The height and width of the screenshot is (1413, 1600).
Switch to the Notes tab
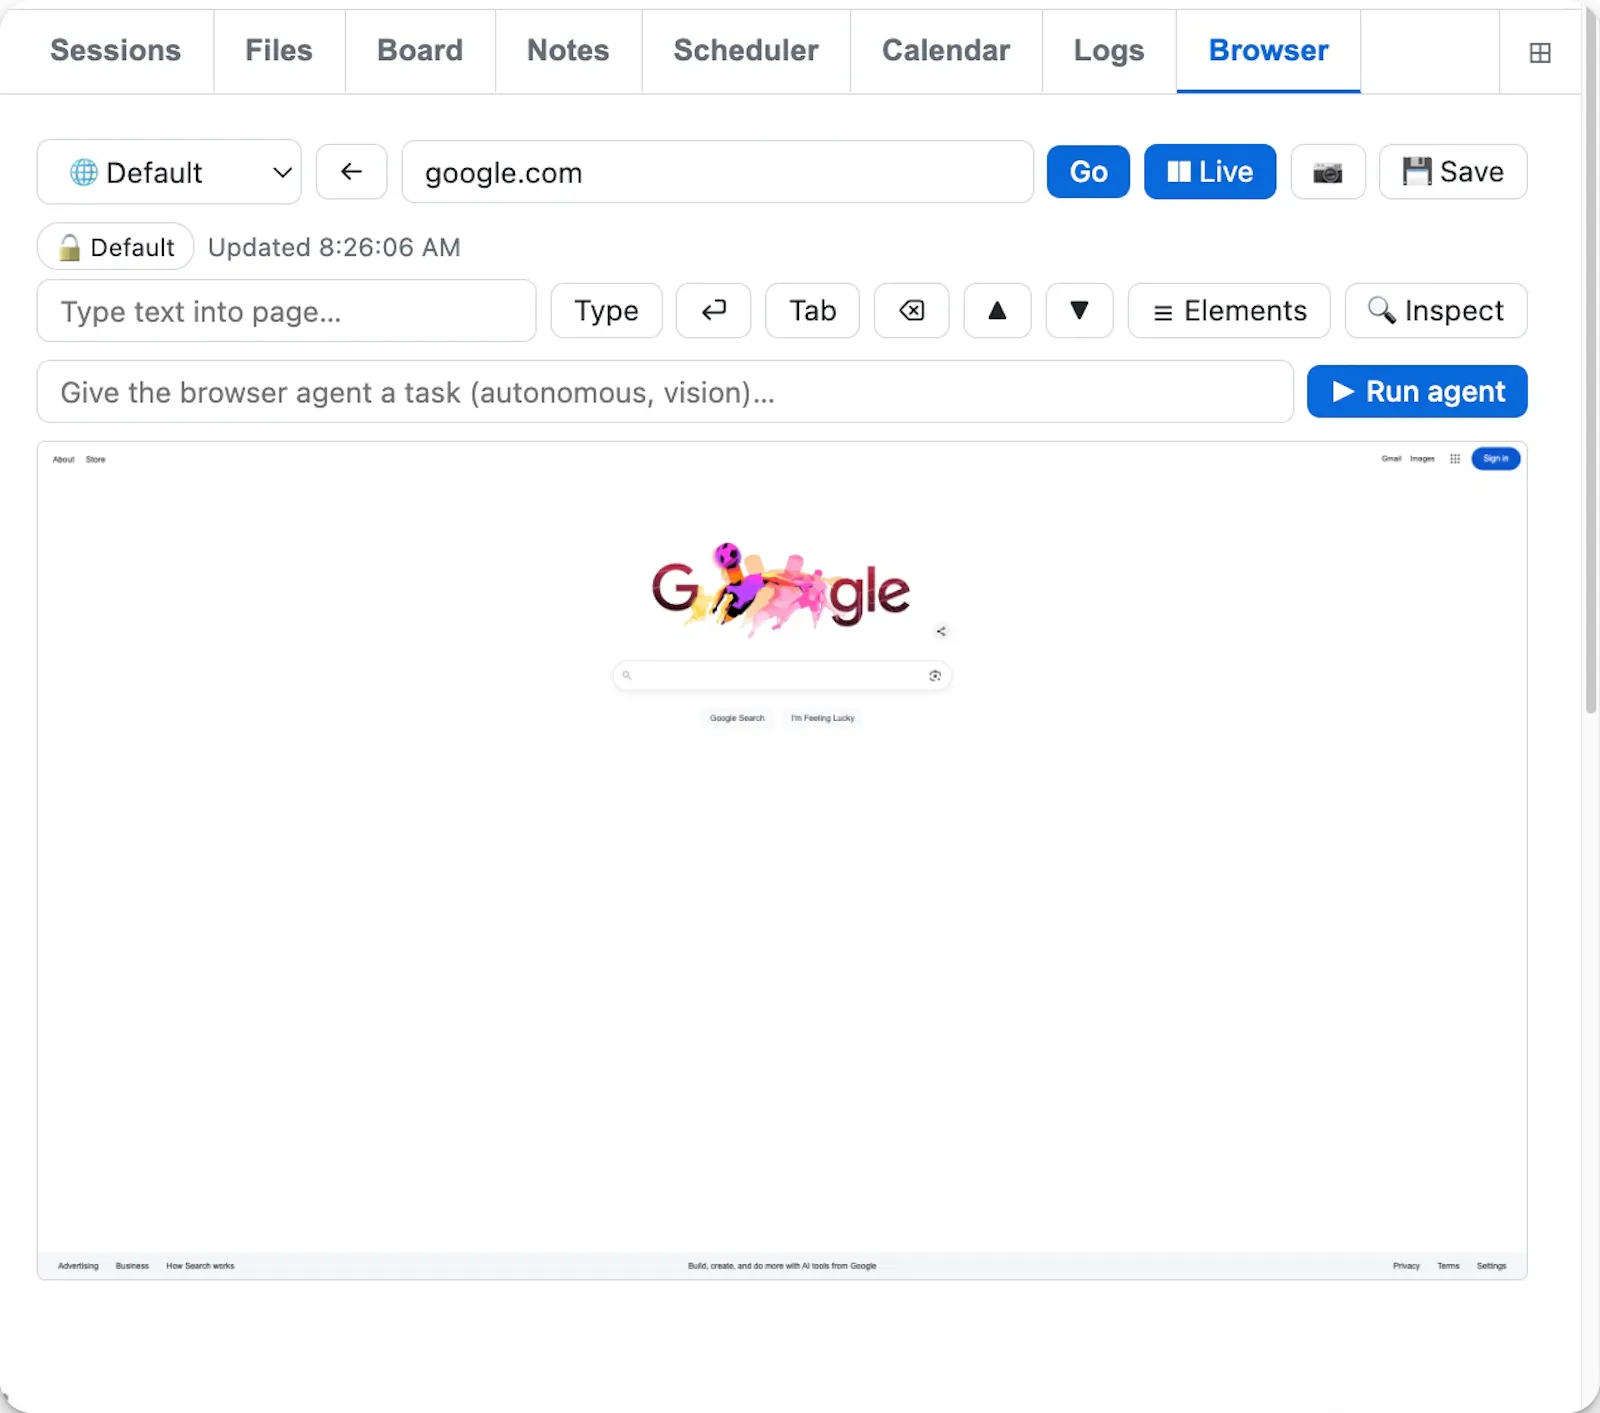pos(568,51)
